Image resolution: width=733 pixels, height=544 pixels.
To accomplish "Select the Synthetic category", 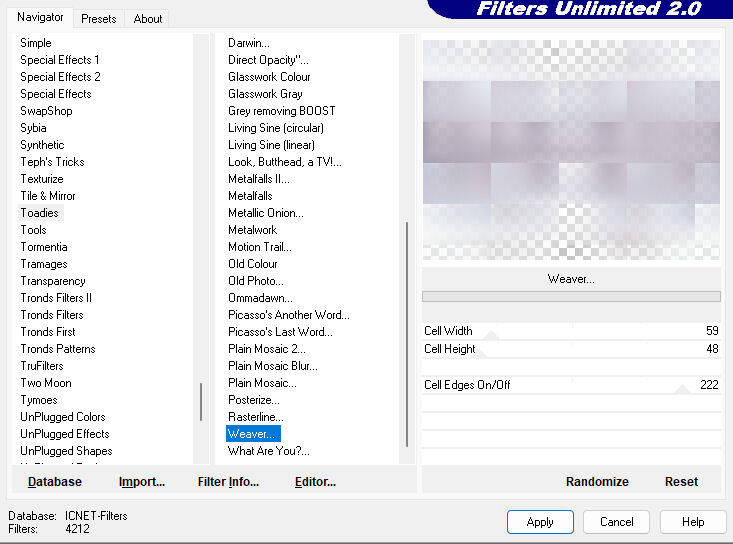I will [42, 145].
